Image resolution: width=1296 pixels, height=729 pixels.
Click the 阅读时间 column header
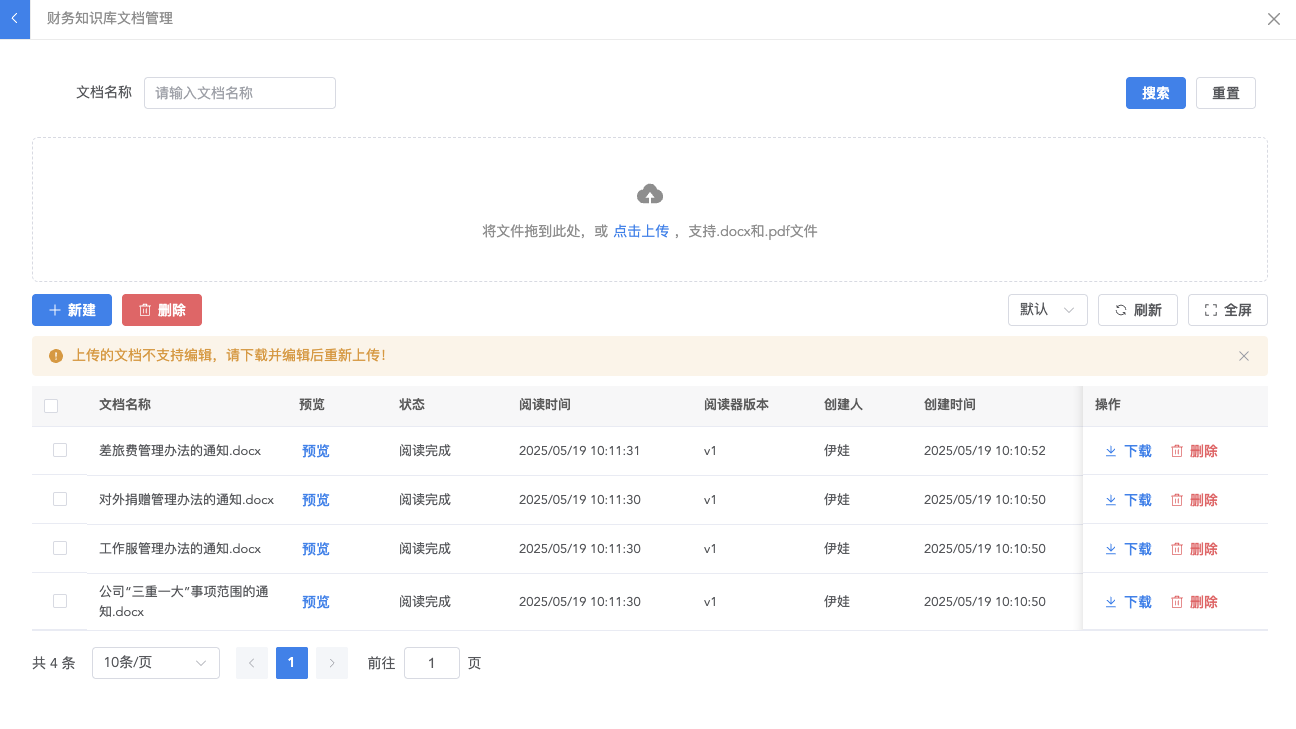pyautogui.click(x=545, y=405)
